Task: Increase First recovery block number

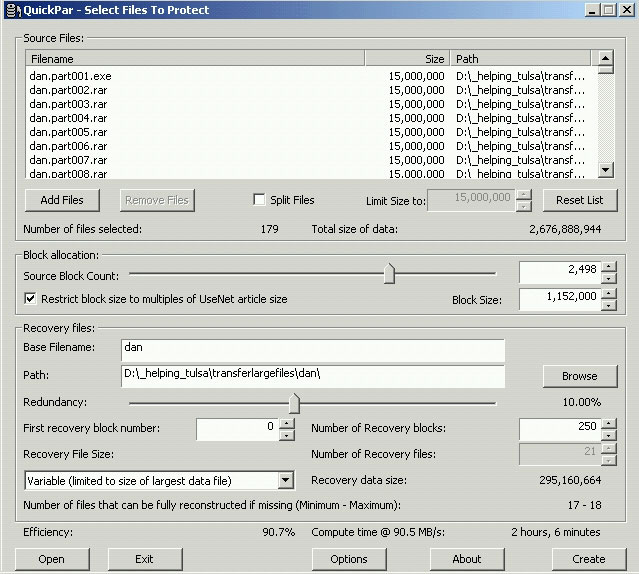Action: [286, 424]
